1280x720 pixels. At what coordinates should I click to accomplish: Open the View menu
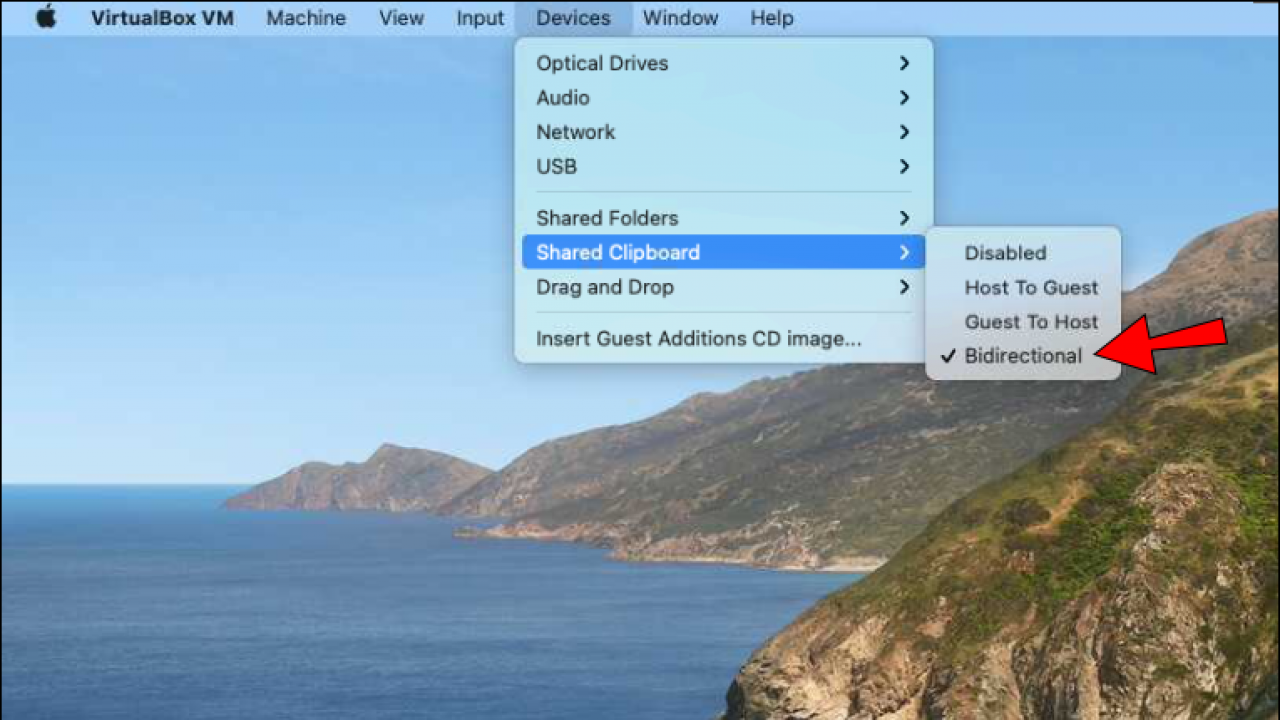click(x=401, y=17)
